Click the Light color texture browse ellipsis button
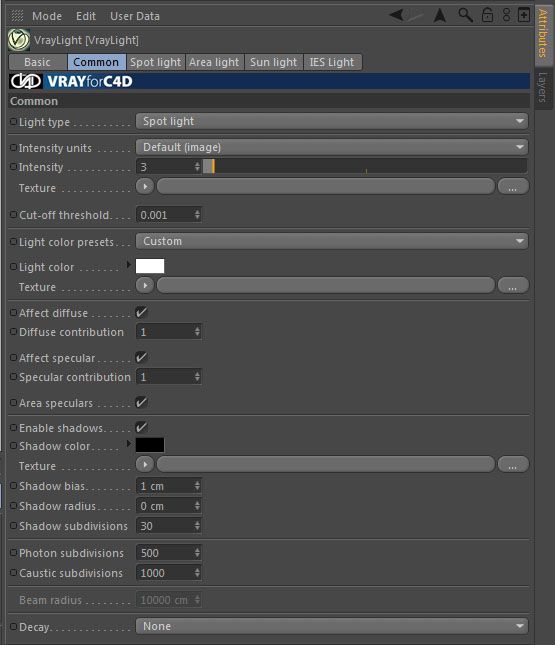This screenshot has height=645, width=555. pos(513,285)
